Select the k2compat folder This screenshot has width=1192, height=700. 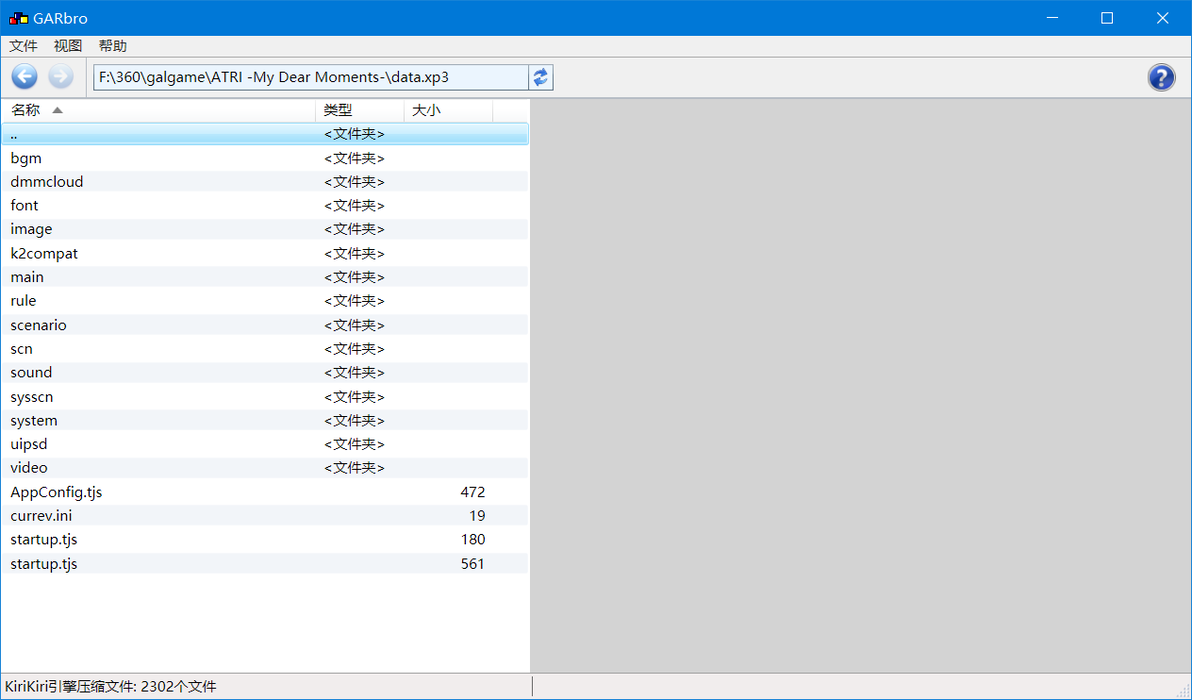265,253
